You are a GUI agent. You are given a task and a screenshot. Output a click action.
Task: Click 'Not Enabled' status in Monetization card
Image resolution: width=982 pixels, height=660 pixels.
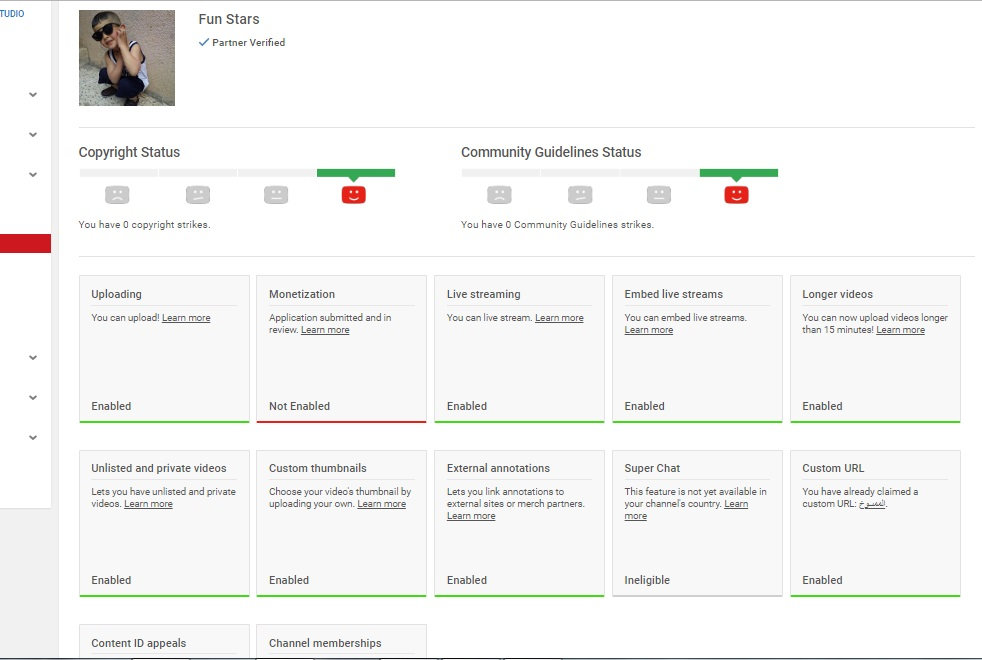[299, 406]
